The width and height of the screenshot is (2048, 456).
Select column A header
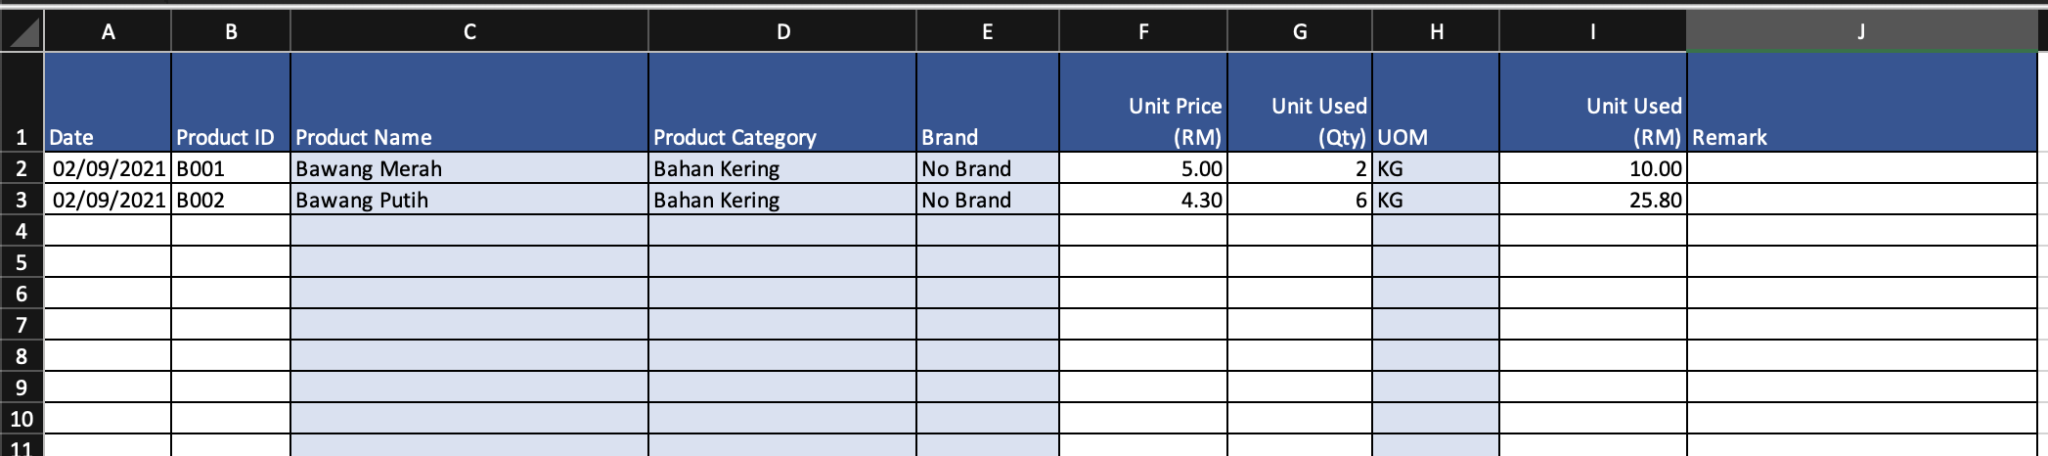[108, 31]
